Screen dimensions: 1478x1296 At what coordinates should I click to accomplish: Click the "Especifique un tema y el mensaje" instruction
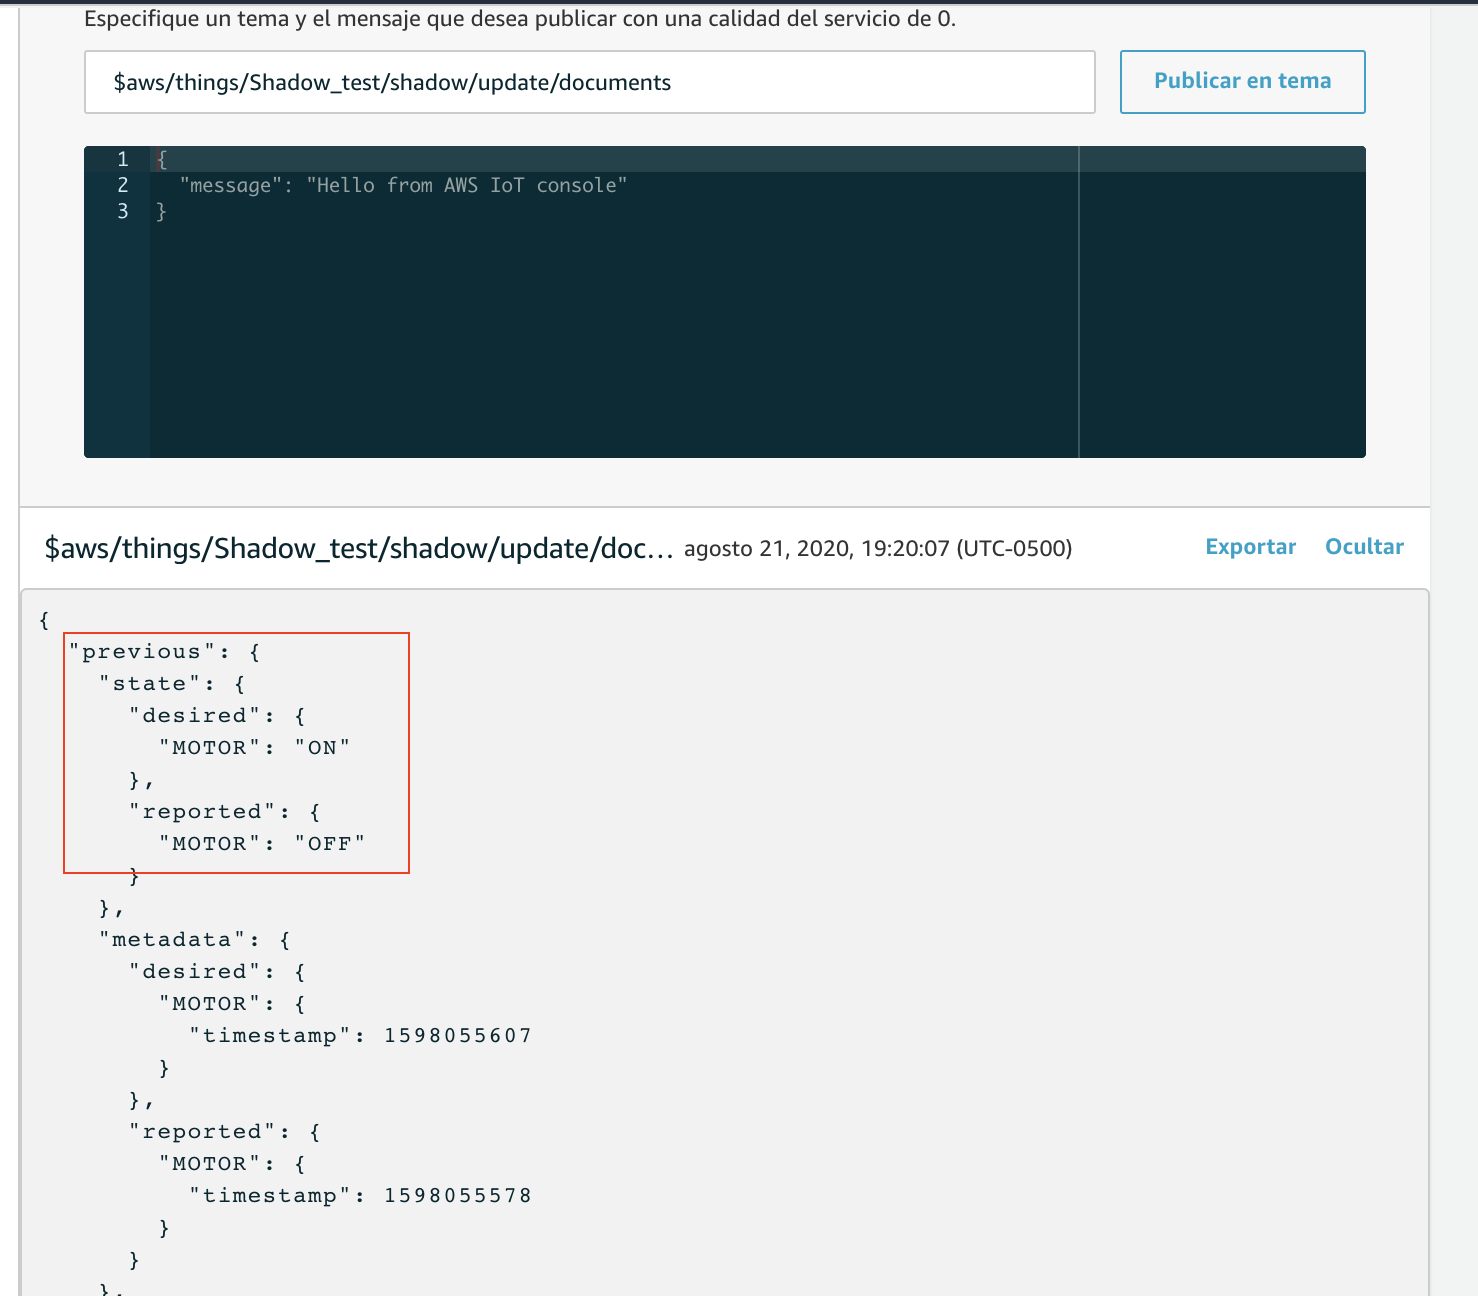click(x=520, y=19)
